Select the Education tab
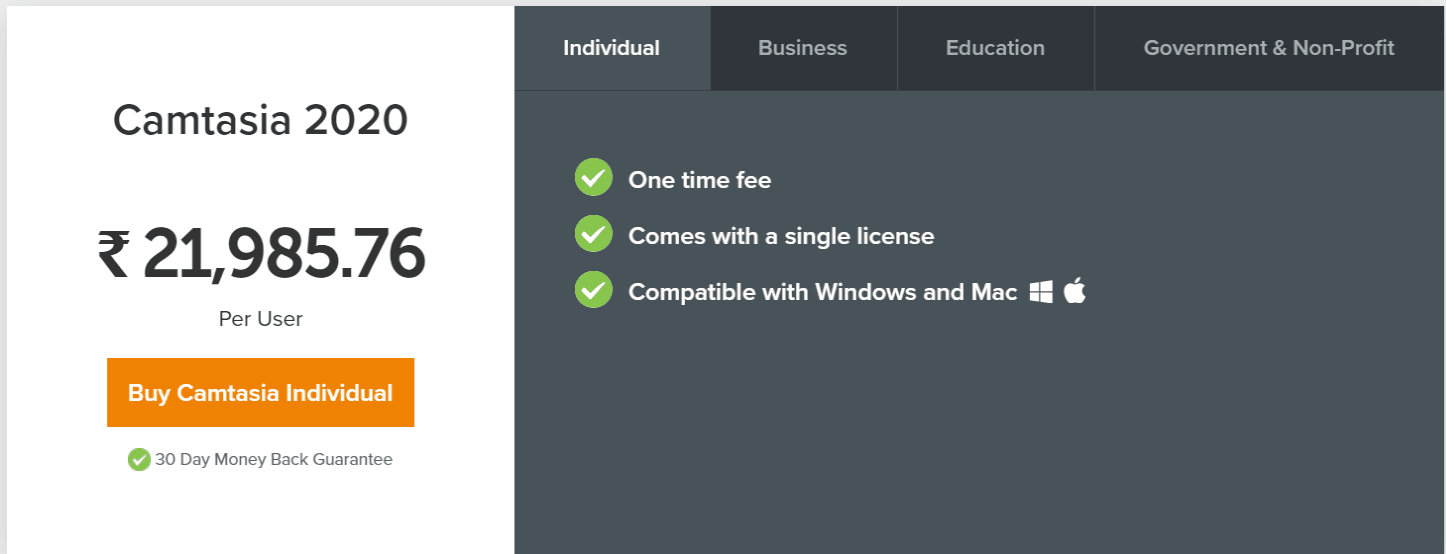 (995, 48)
